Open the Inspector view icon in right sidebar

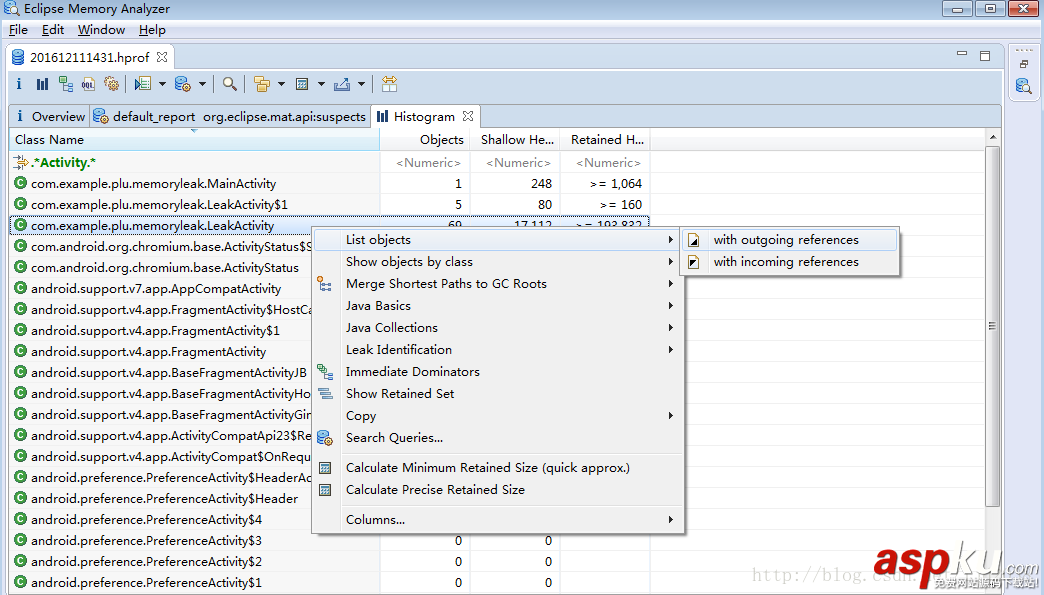click(1023, 86)
